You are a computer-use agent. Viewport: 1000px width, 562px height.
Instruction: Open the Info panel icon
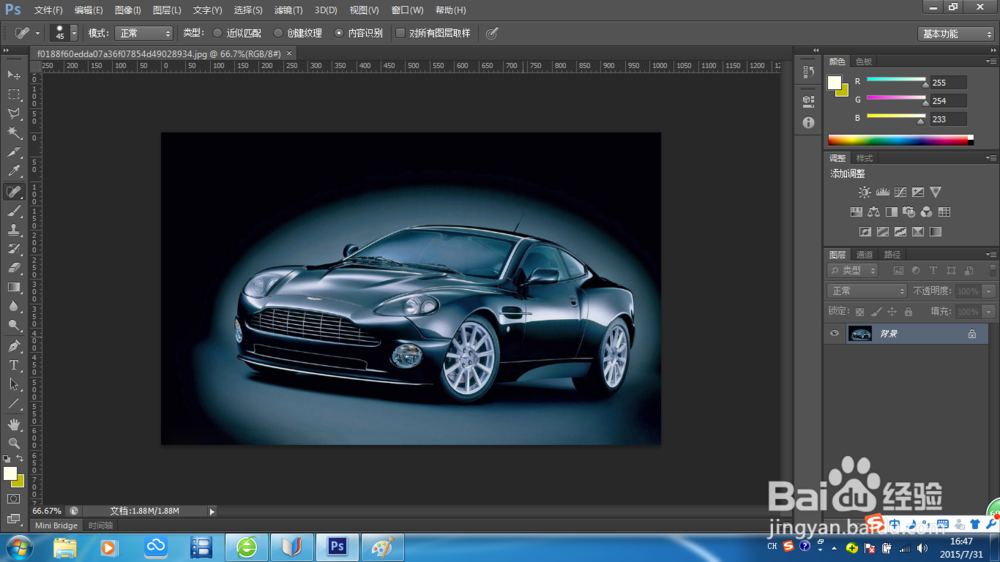[x=808, y=122]
